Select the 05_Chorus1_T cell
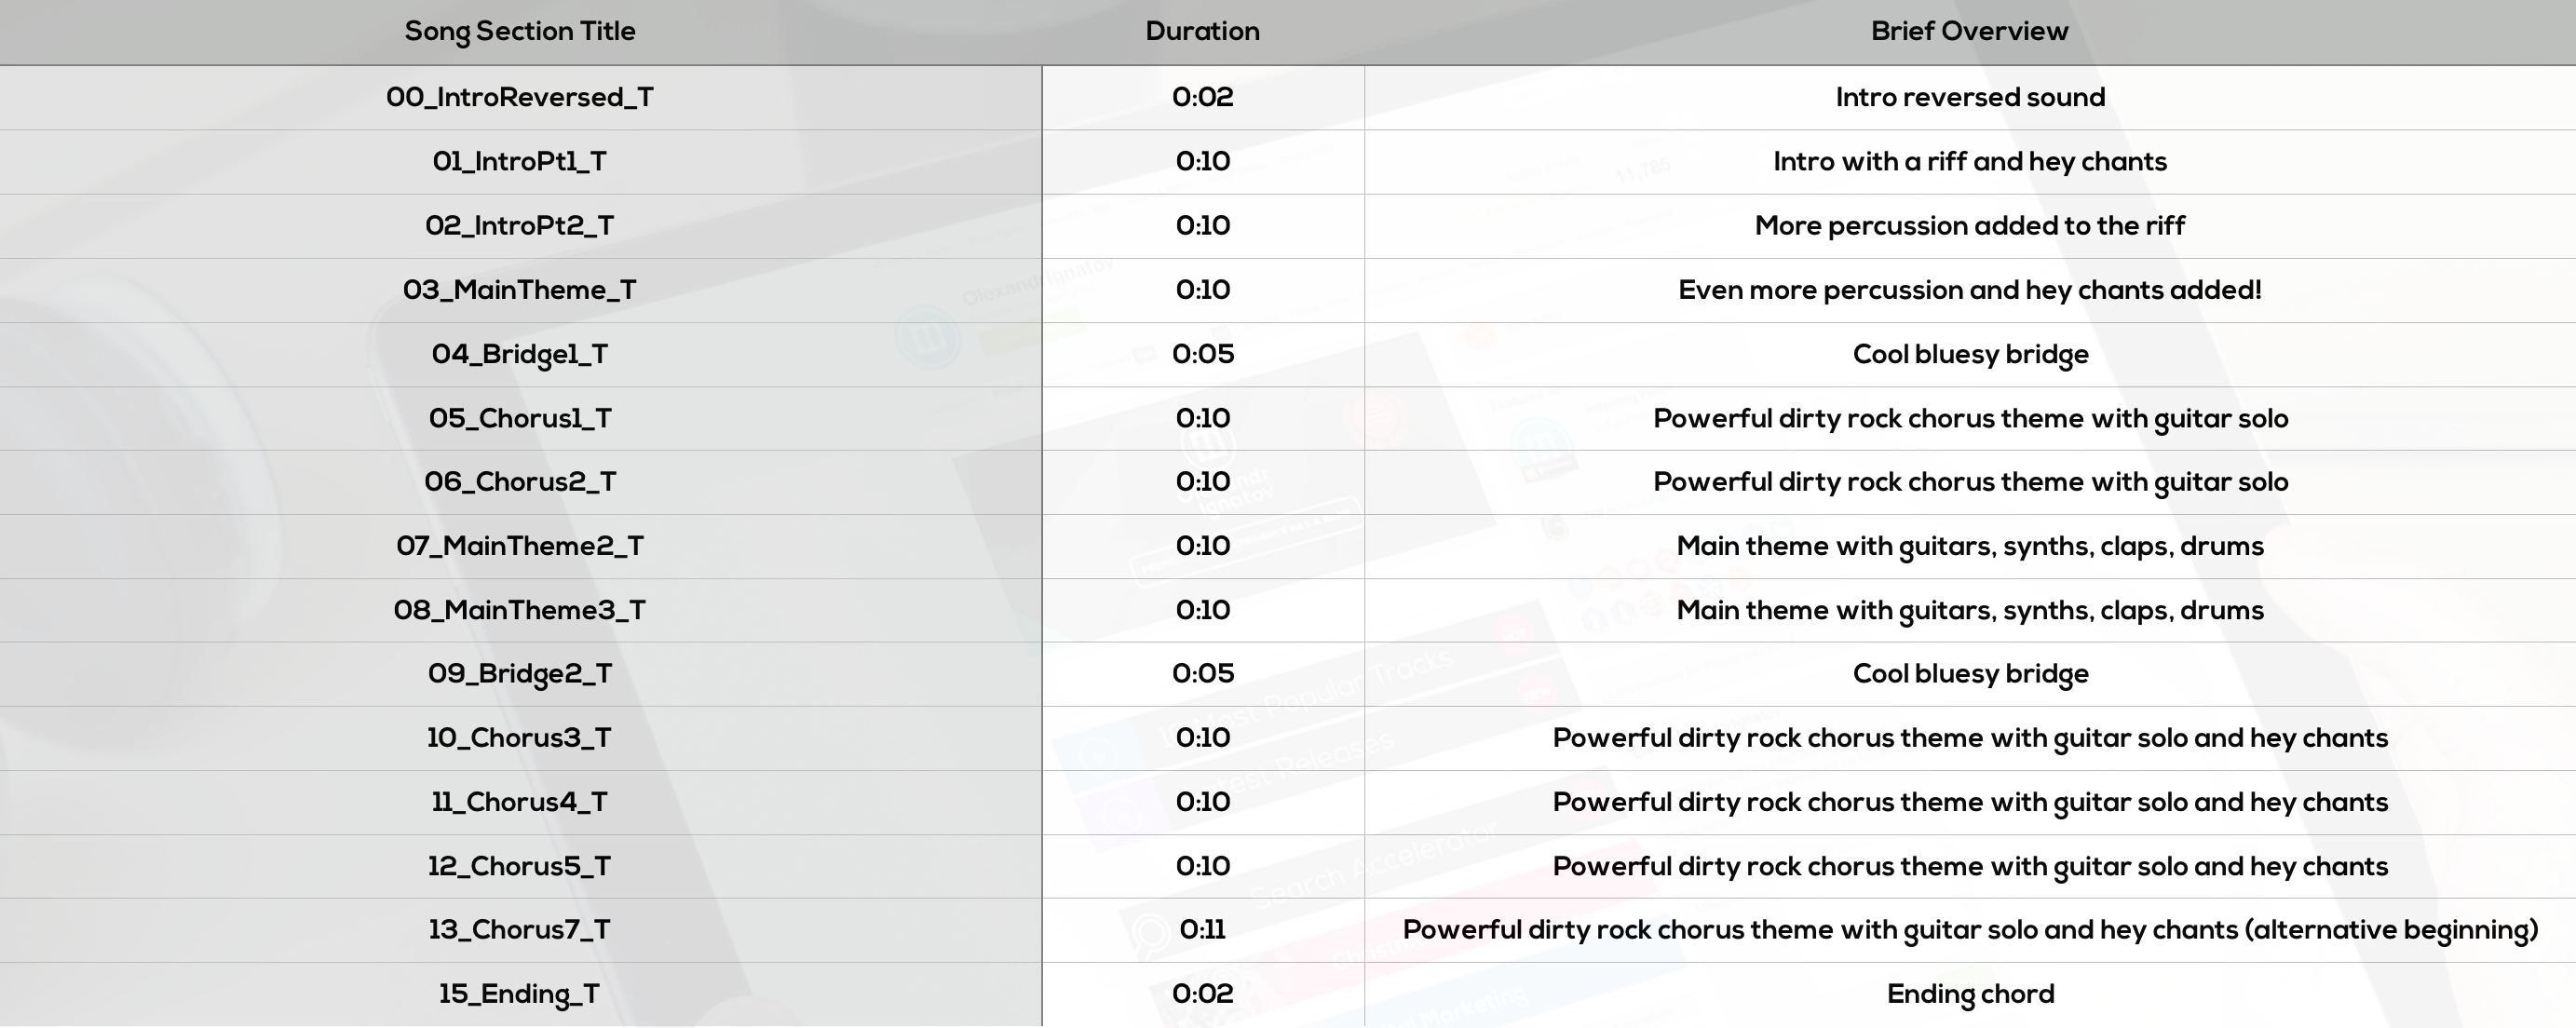Image resolution: width=2576 pixels, height=1028 pixels. (519, 418)
